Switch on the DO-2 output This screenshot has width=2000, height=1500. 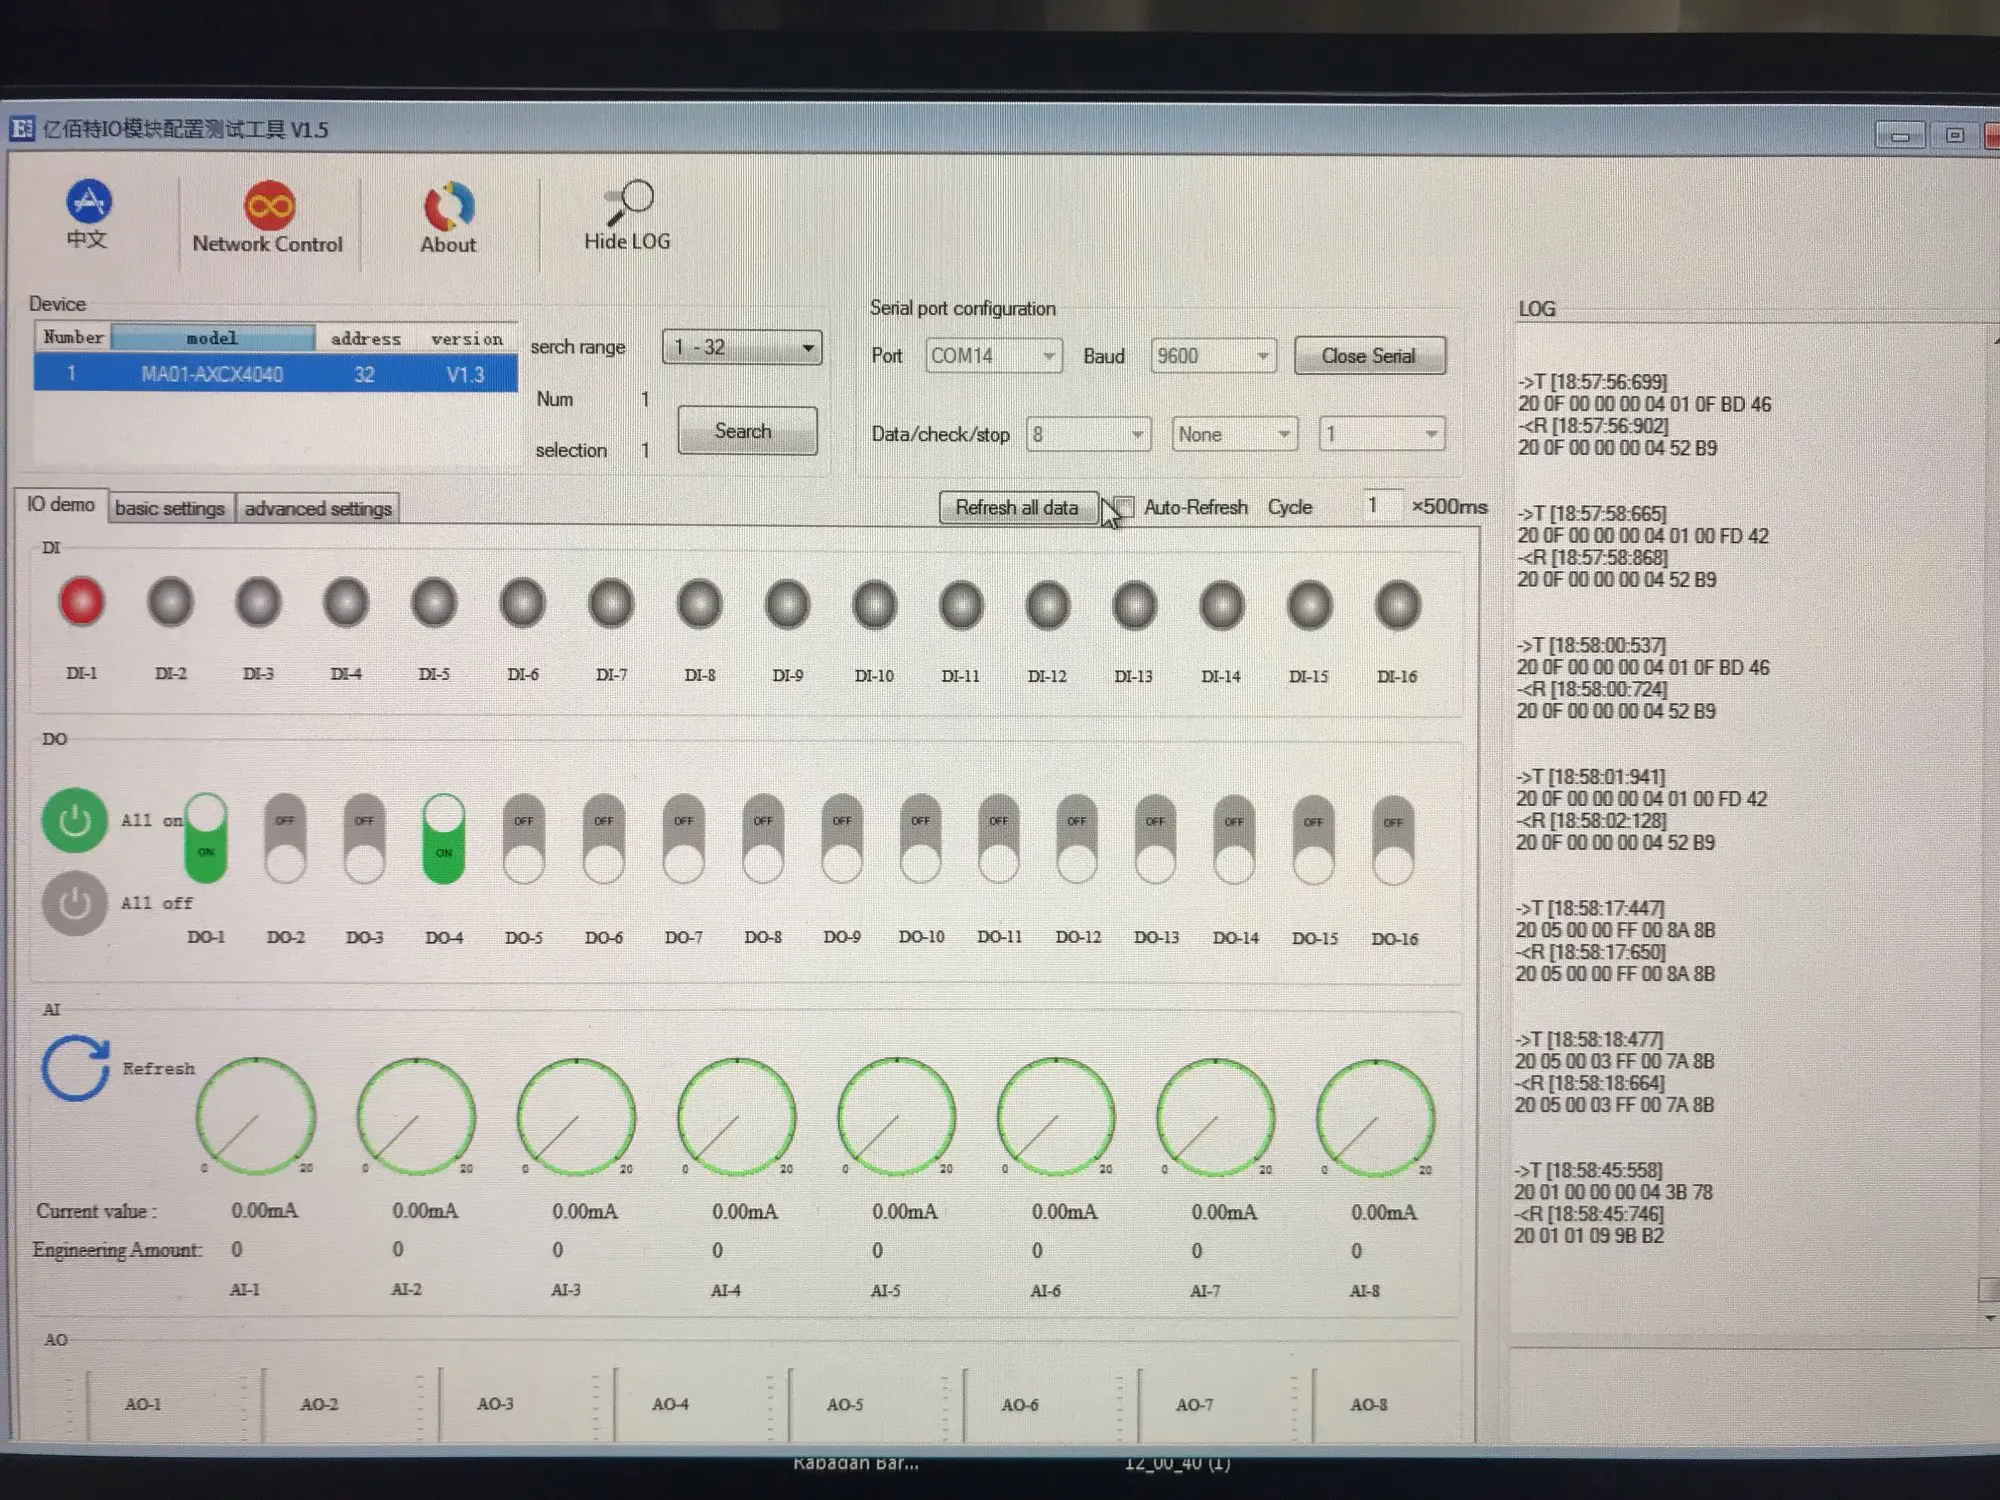(285, 840)
